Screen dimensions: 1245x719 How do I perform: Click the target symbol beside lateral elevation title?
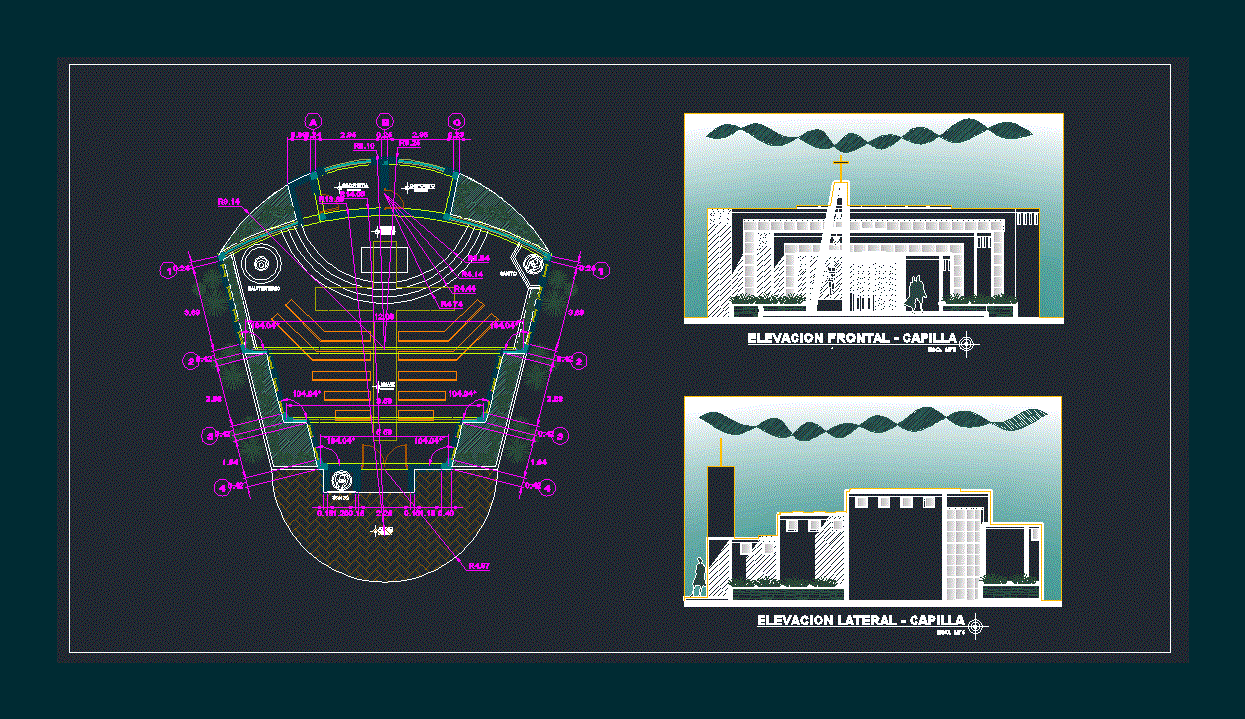tap(977, 626)
